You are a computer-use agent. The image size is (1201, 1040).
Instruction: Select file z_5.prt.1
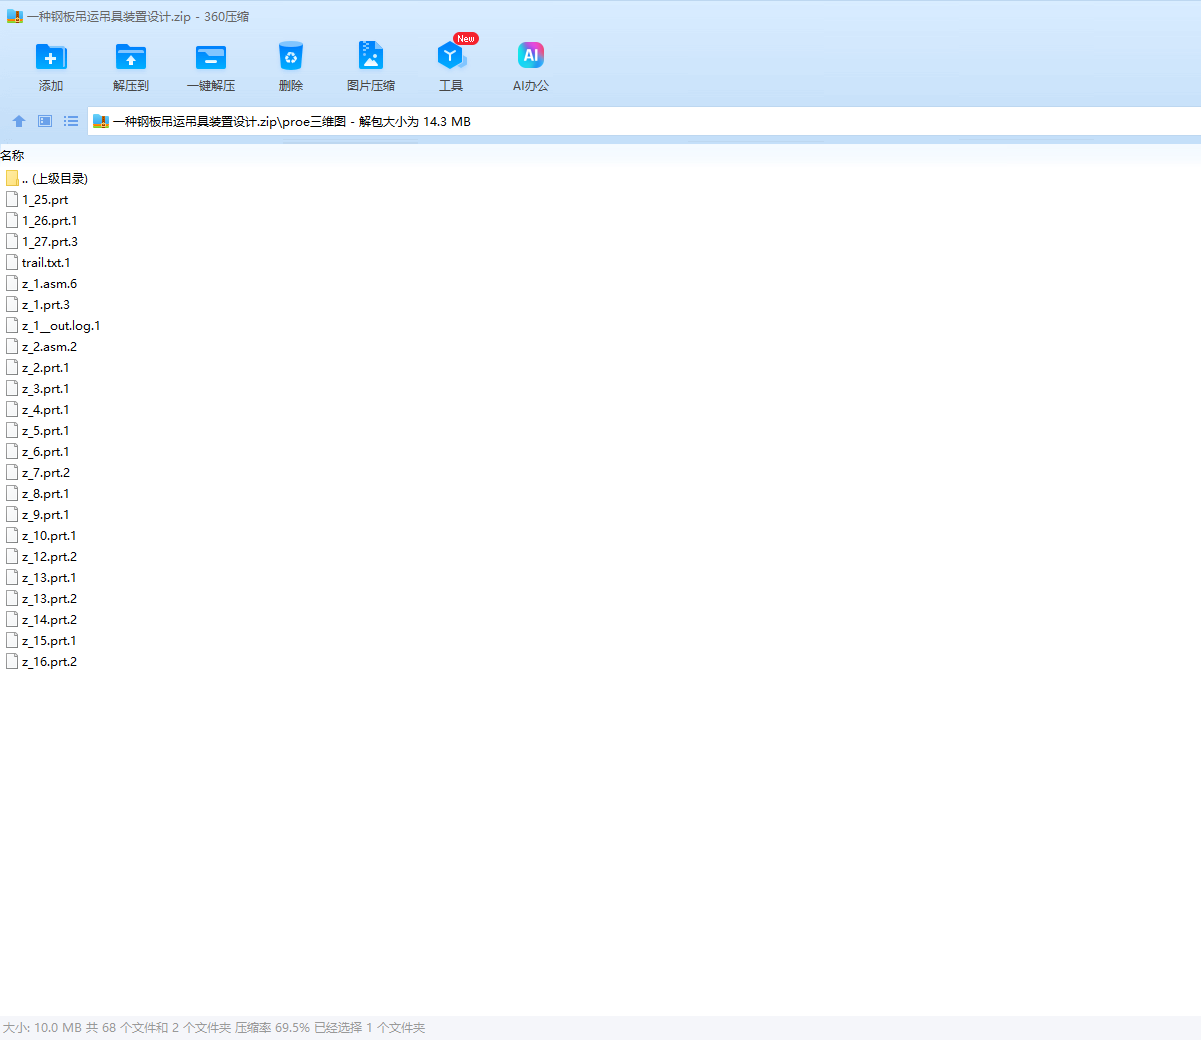pyautogui.click(x=38, y=430)
